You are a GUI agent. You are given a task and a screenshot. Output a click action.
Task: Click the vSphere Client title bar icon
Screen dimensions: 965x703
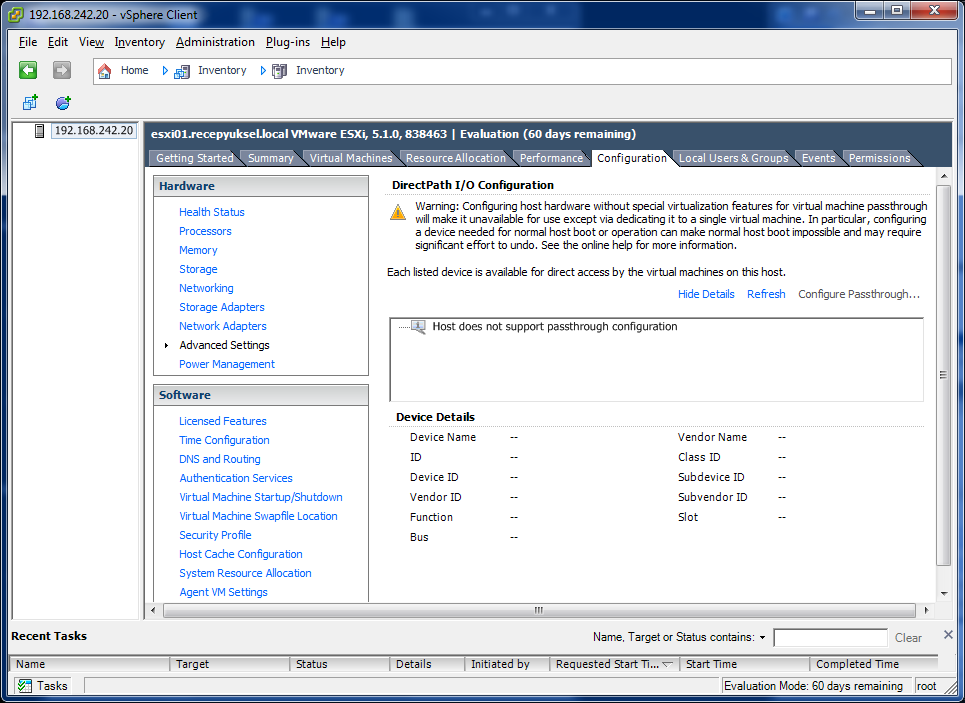[15, 15]
